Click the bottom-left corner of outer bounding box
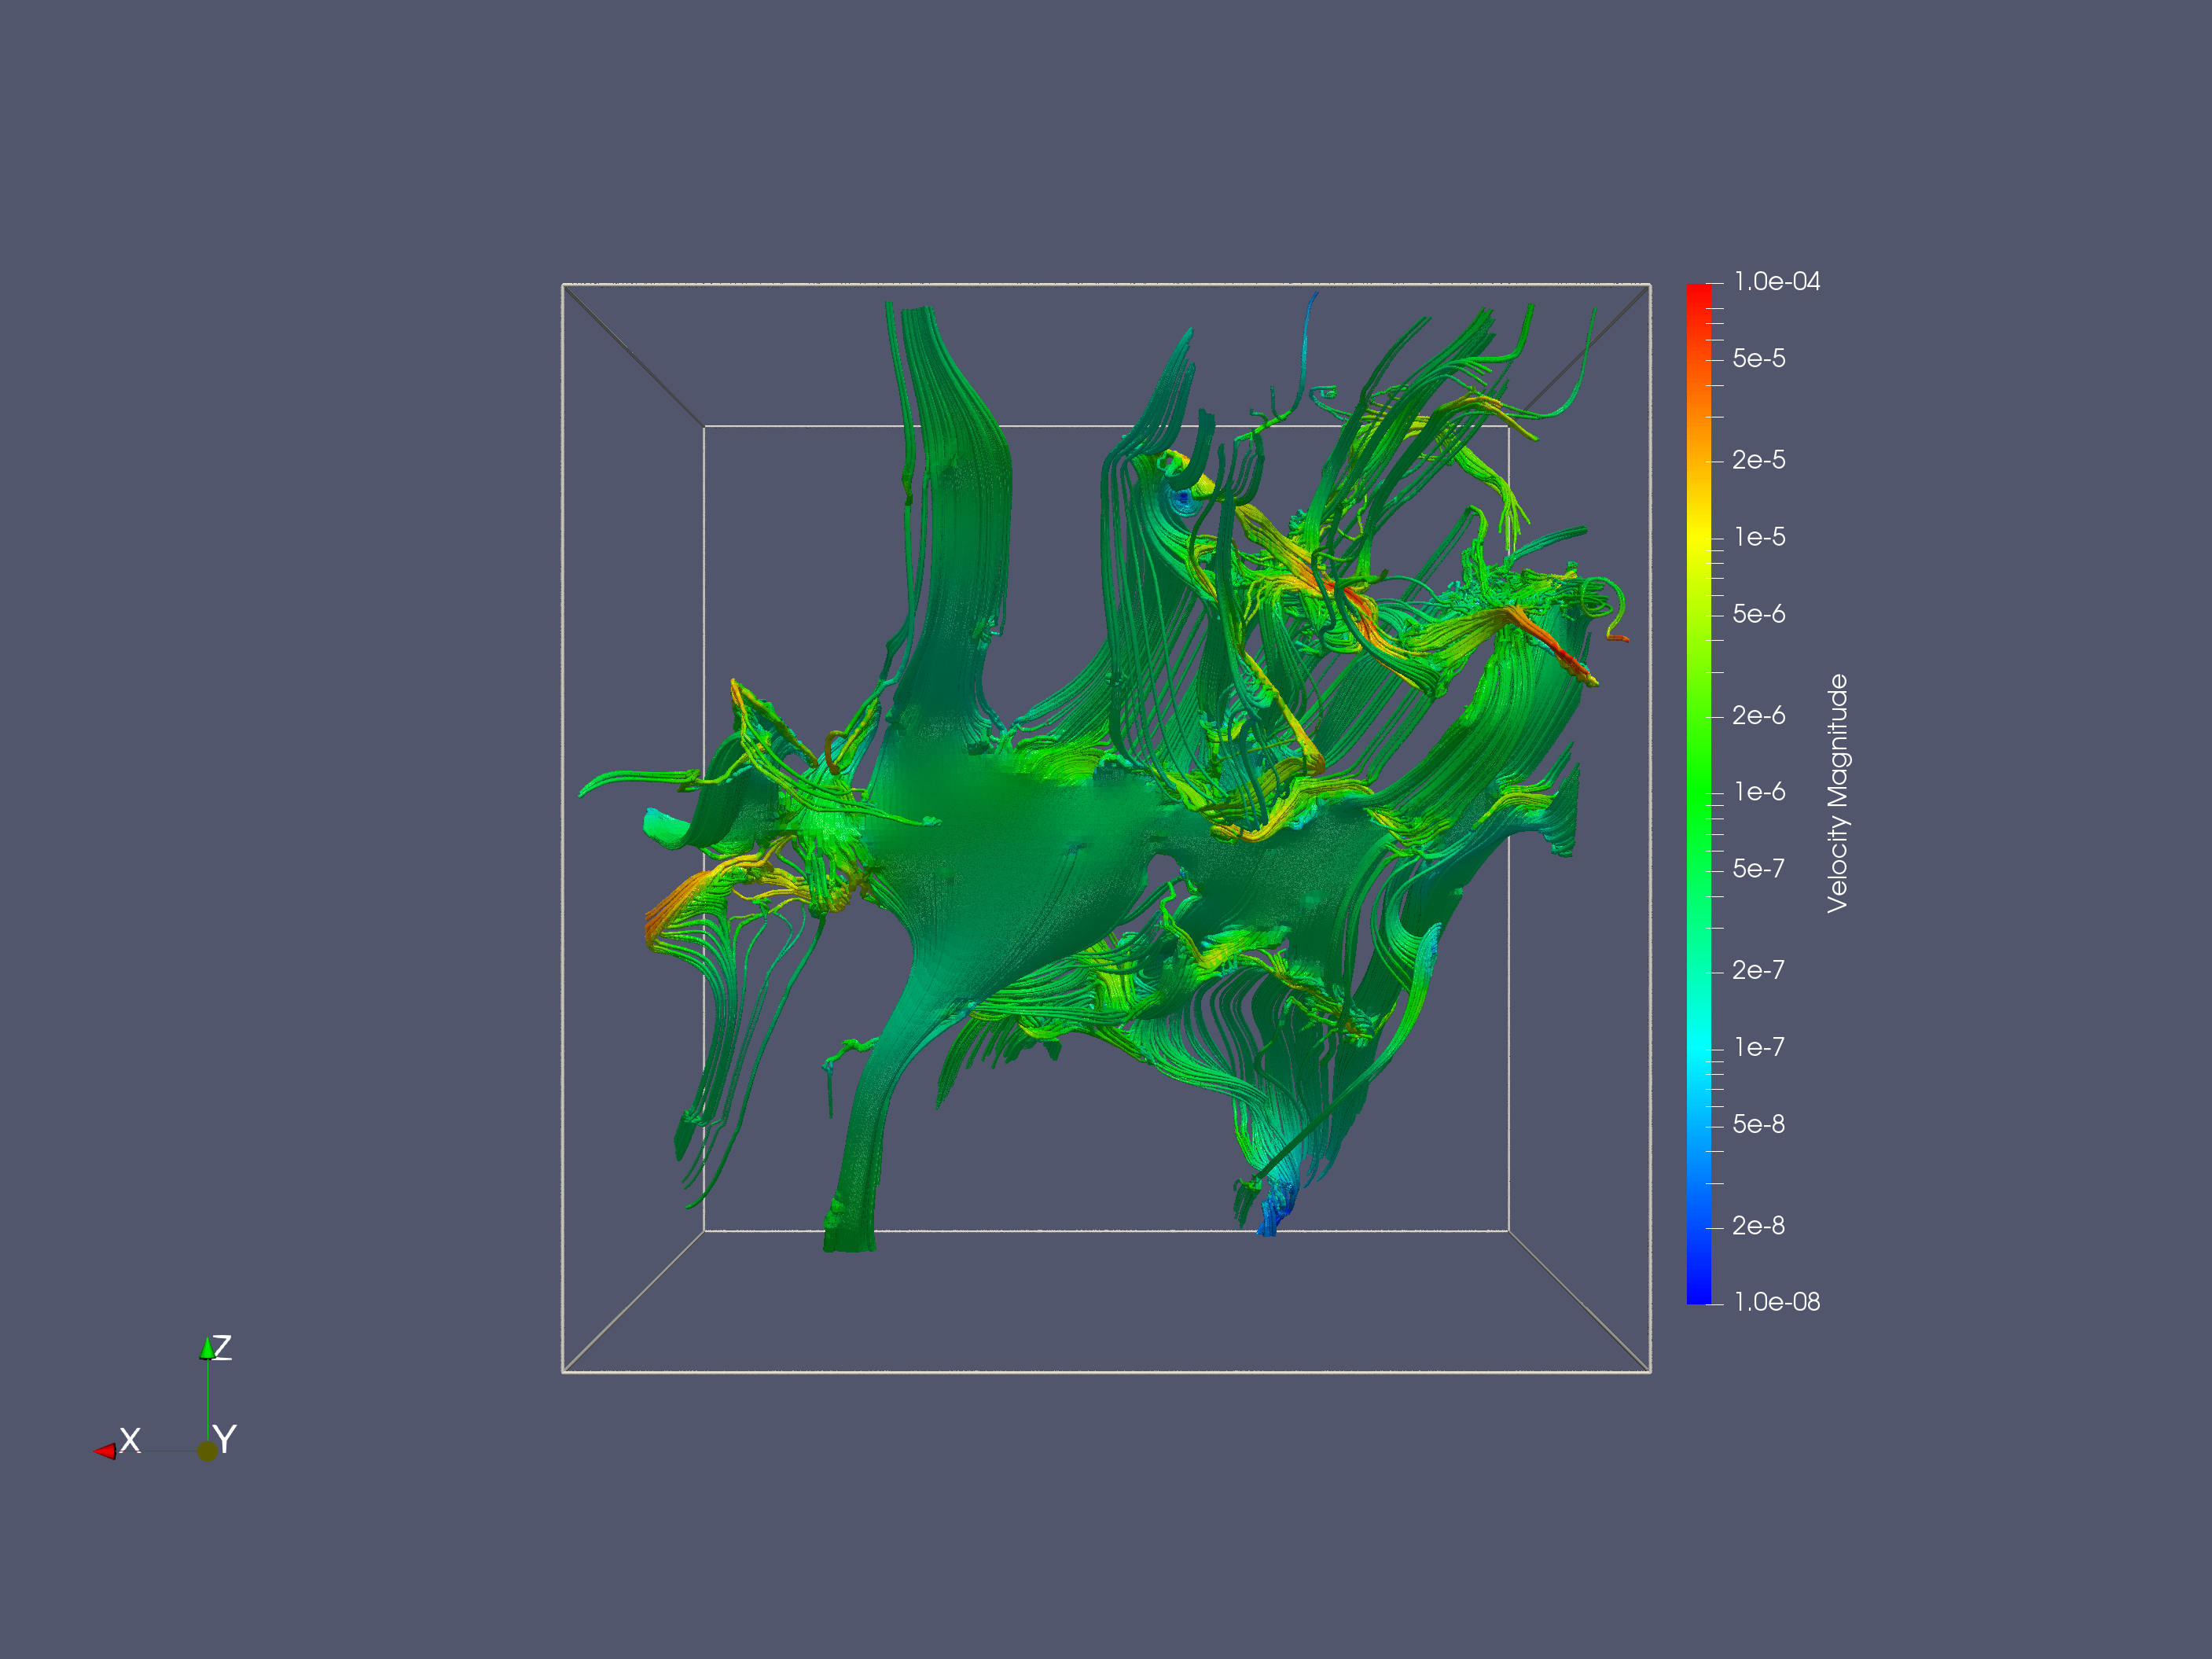The height and width of the screenshot is (1659, 2212). 563,1372
